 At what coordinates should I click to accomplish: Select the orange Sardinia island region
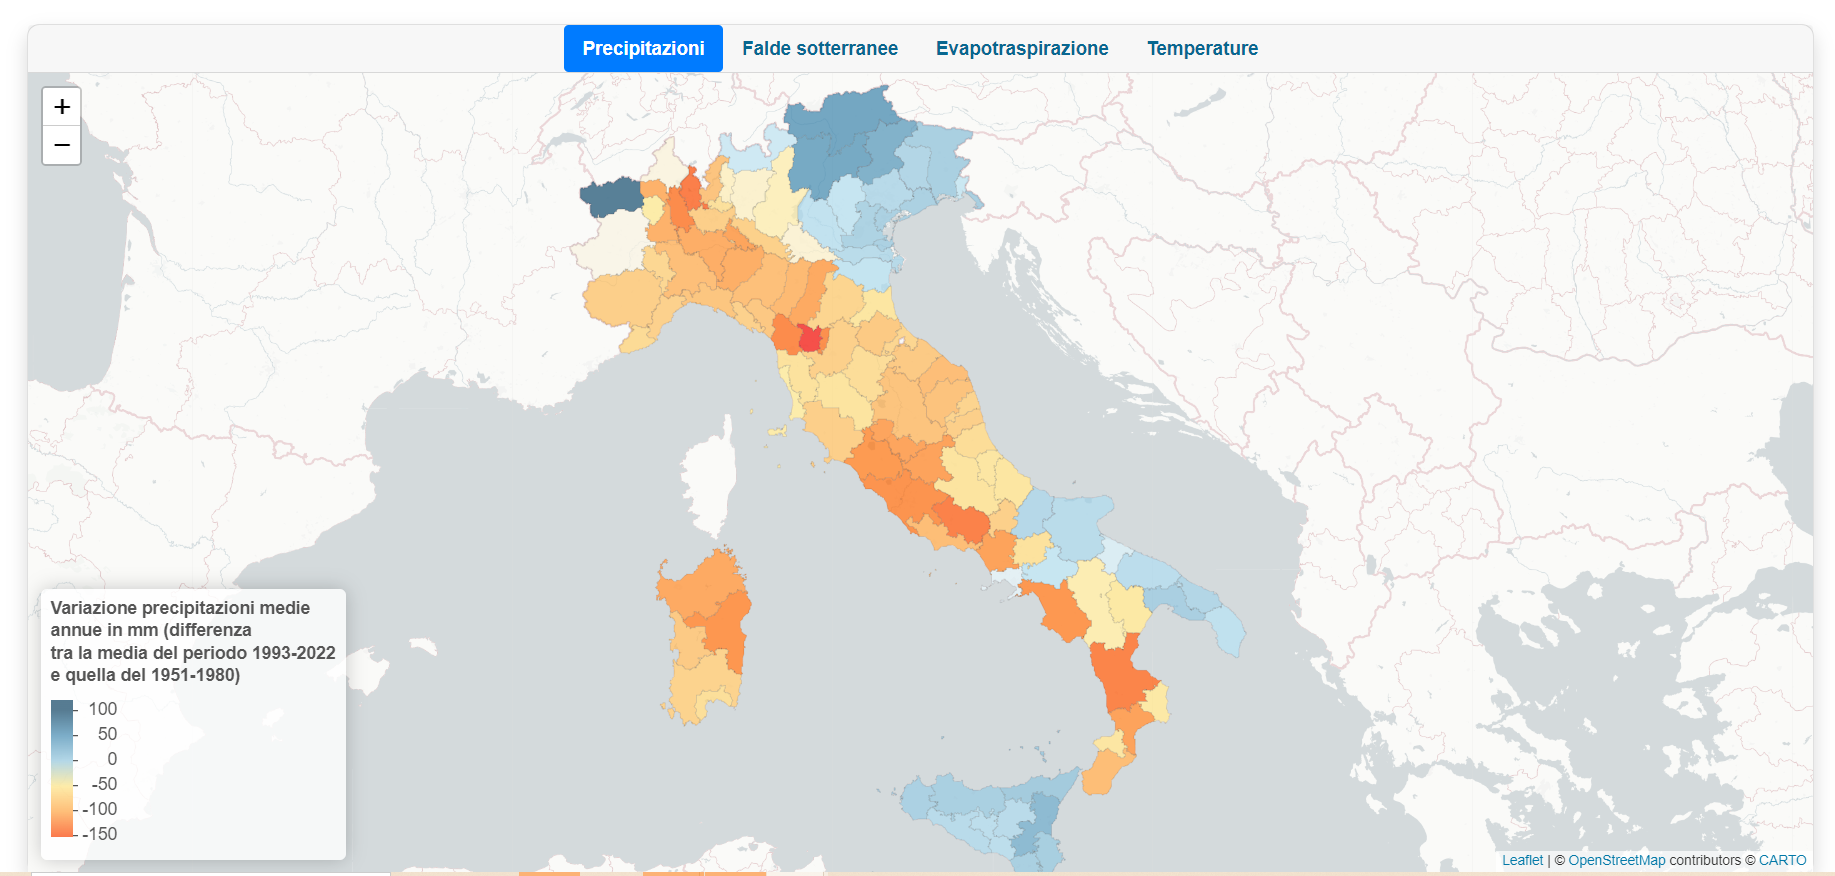[705, 635]
